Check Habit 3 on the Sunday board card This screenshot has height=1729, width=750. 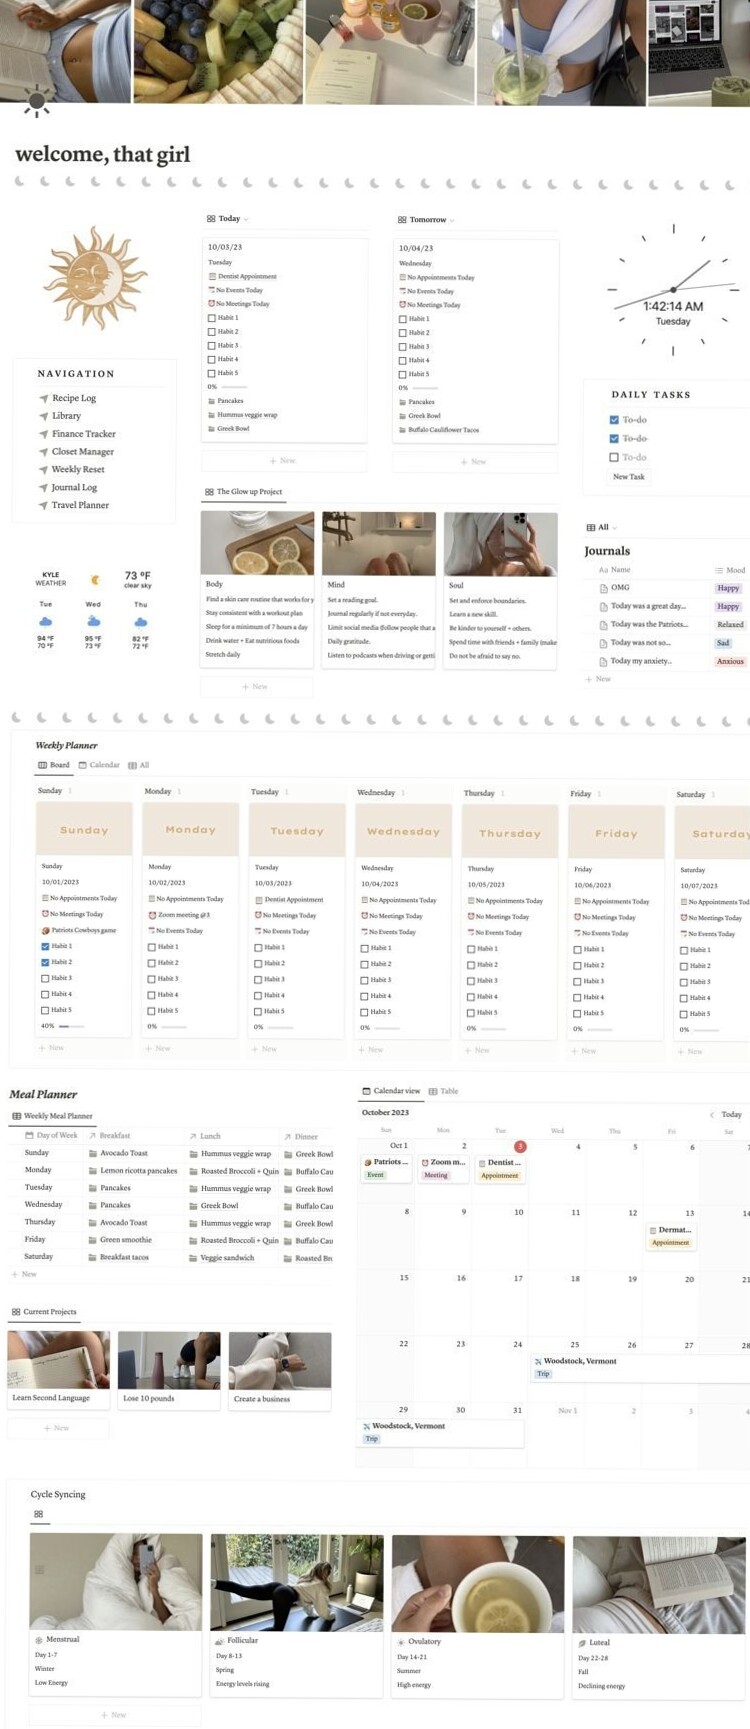click(x=46, y=978)
